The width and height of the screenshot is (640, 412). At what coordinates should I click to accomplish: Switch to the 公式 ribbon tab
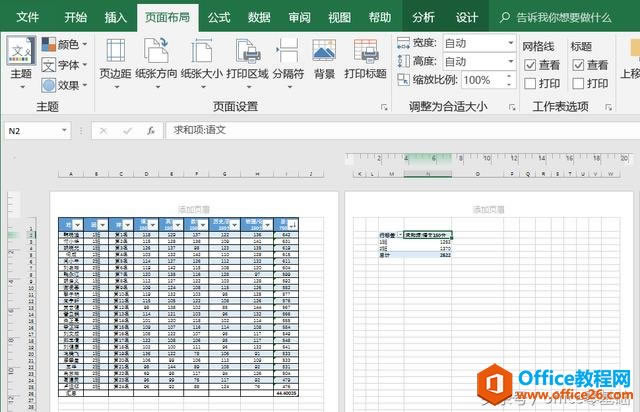tap(219, 17)
